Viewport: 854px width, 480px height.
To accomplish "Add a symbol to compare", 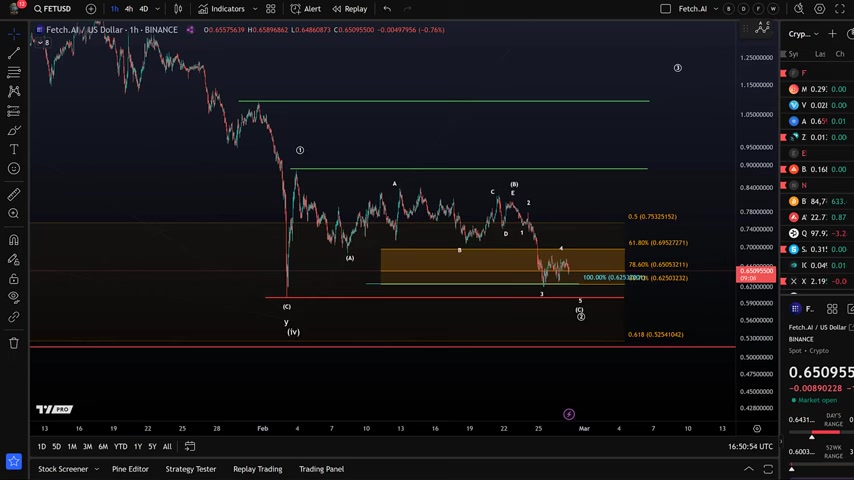I will 91,9.
